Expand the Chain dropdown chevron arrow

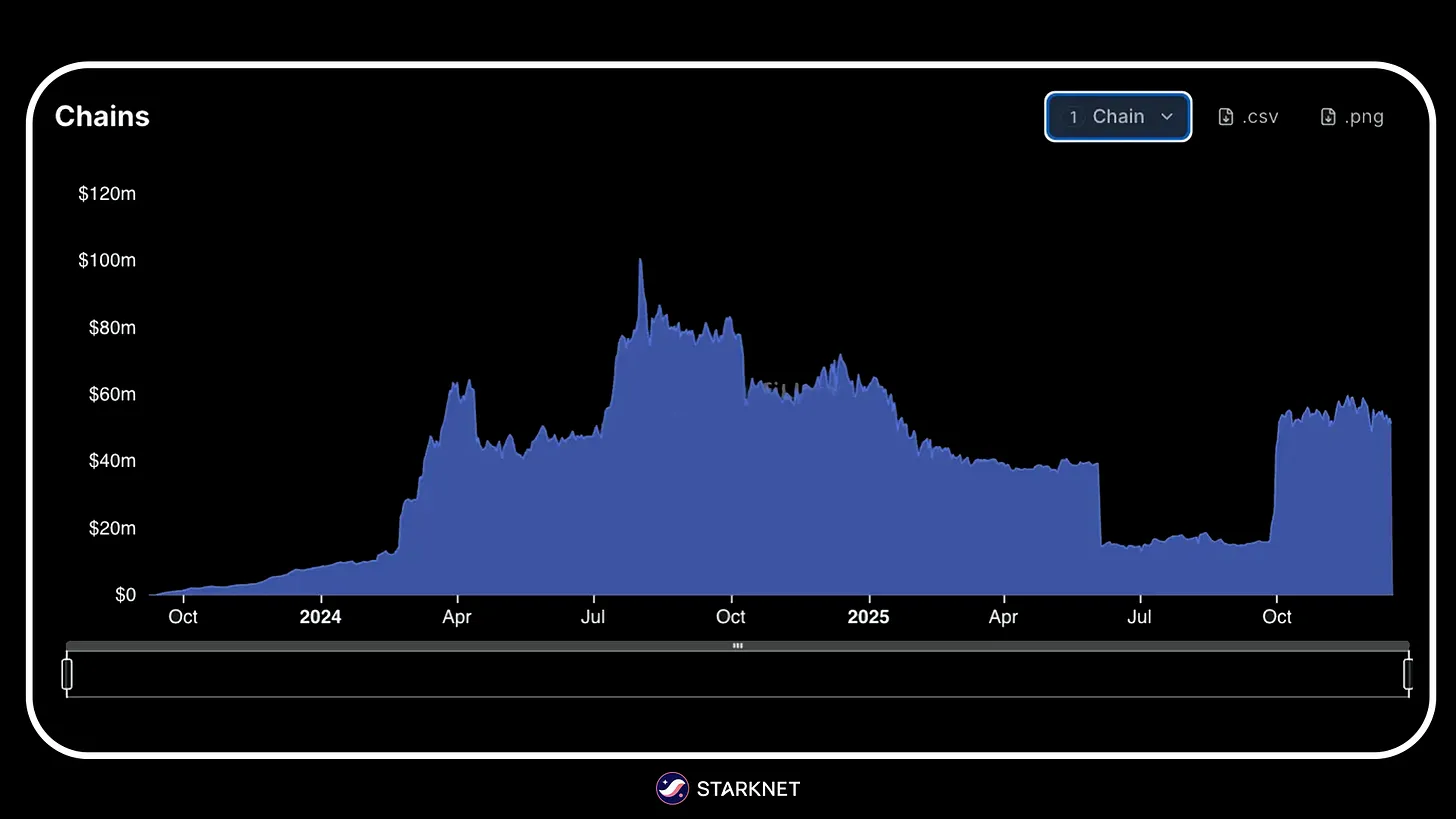(x=1166, y=117)
